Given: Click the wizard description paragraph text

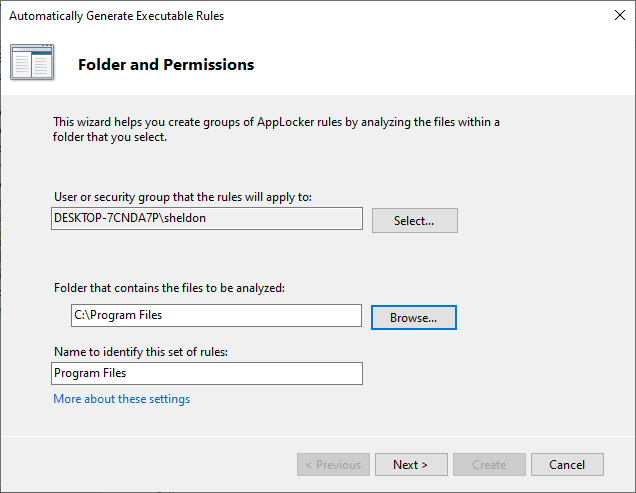Looking at the screenshot, I should point(276,130).
